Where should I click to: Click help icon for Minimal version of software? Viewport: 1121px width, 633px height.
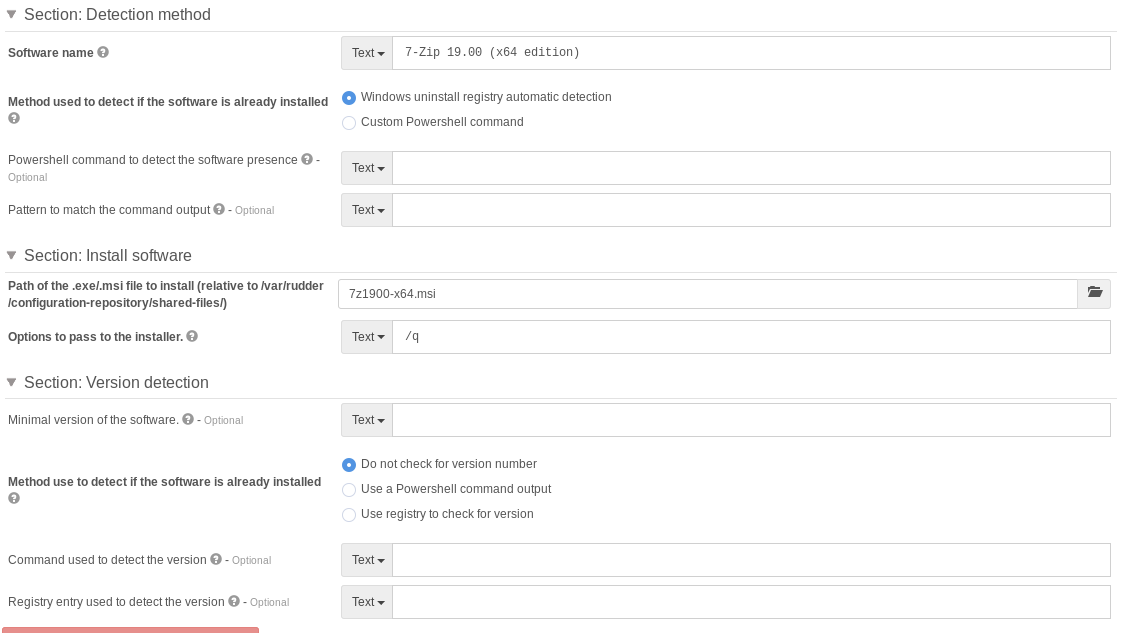point(188,419)
